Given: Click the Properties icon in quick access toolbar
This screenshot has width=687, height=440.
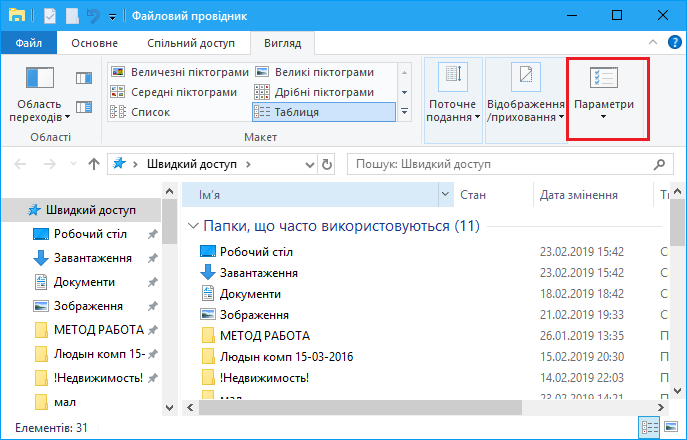Looking at the screenshot, I should [50, 16].
